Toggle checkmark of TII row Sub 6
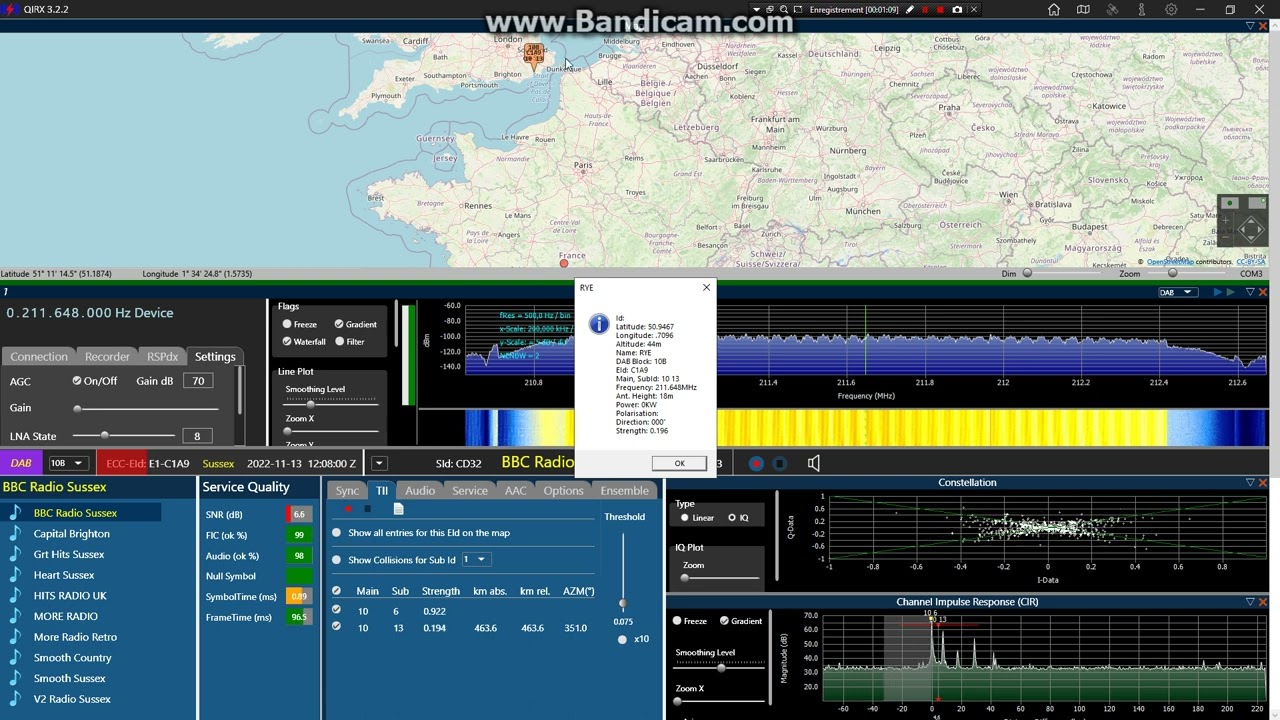The width and height of the screenshot is (1280, 720). tap(336, 610)
